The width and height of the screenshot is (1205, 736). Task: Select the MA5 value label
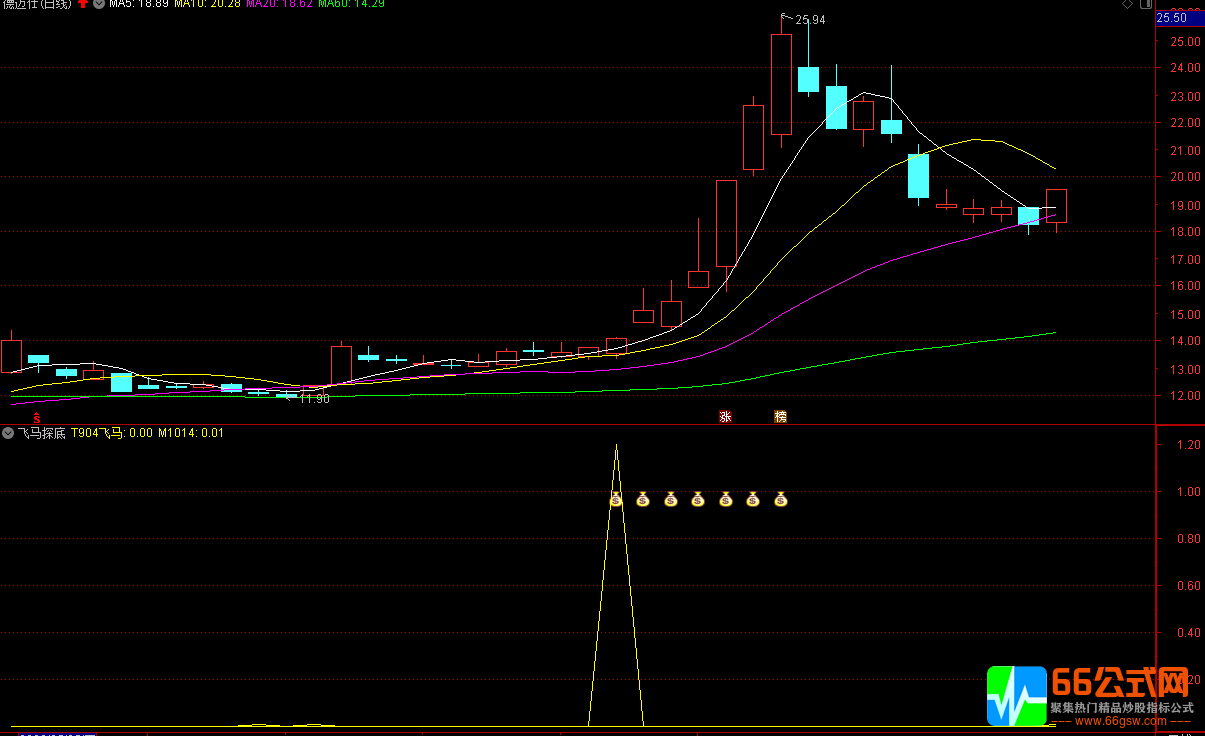pos(139,4)
